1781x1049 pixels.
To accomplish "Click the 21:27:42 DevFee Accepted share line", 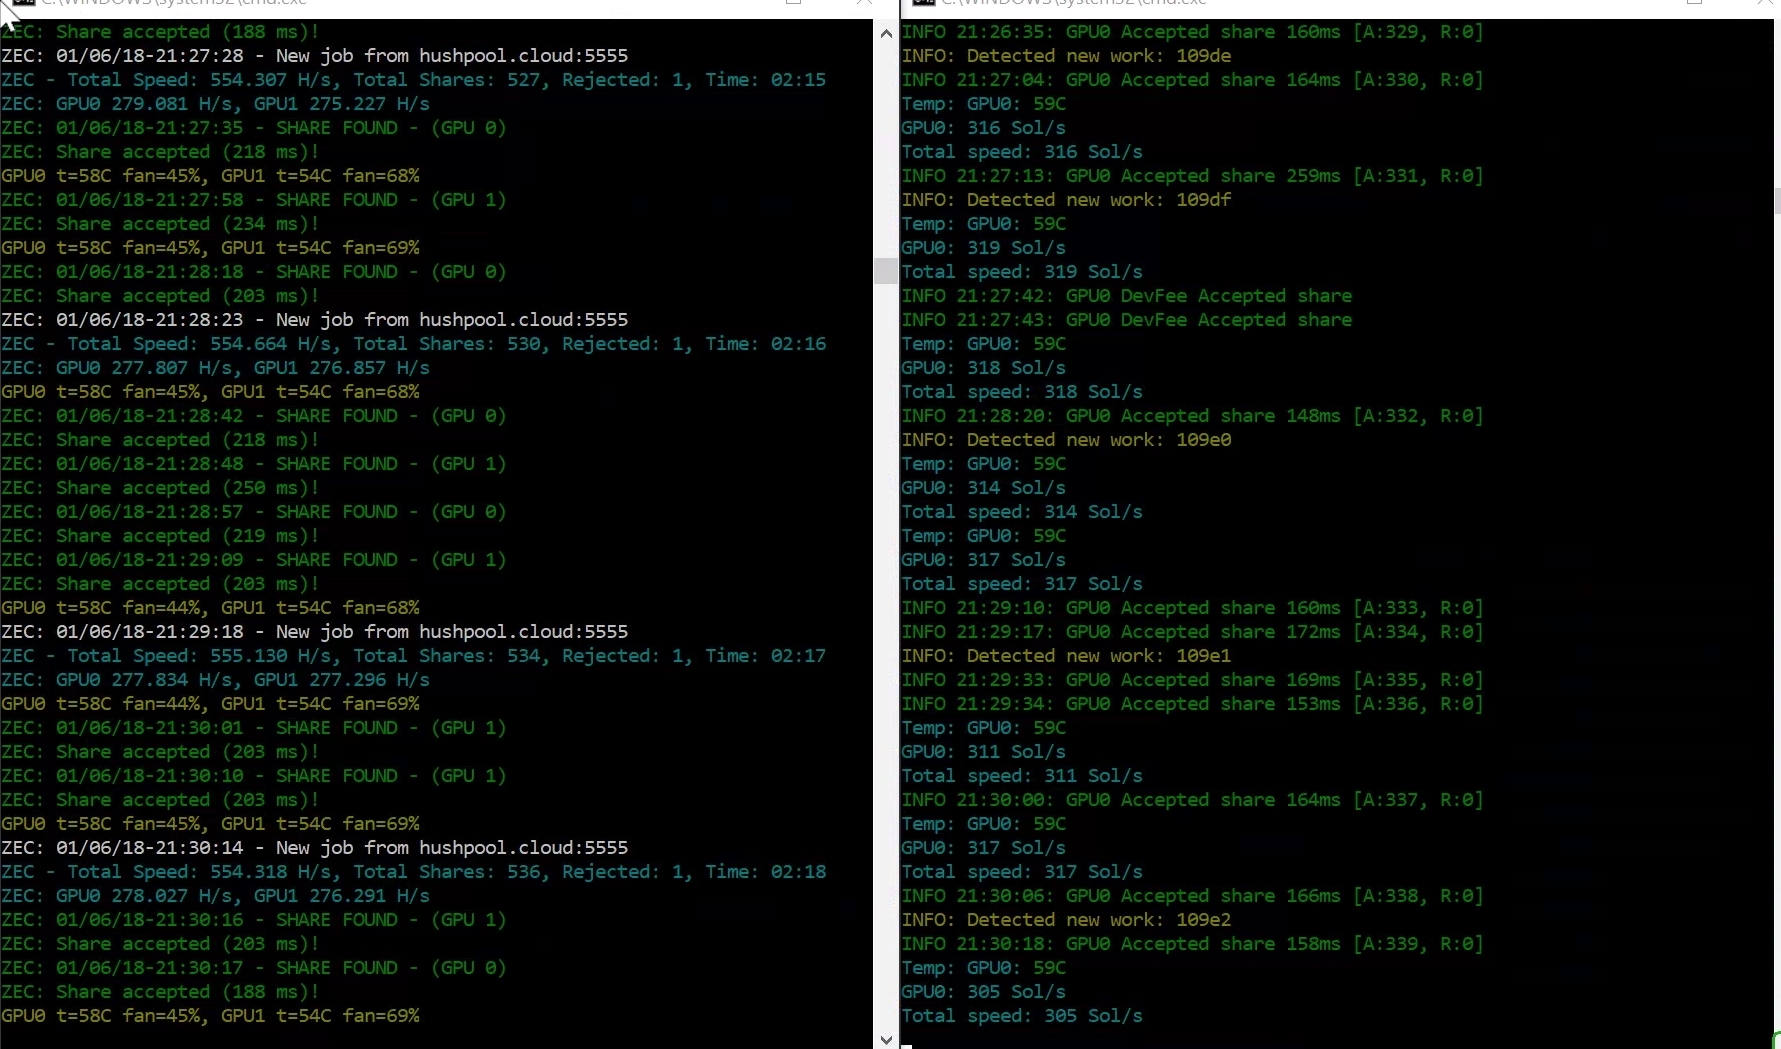I will [1127, 296].
